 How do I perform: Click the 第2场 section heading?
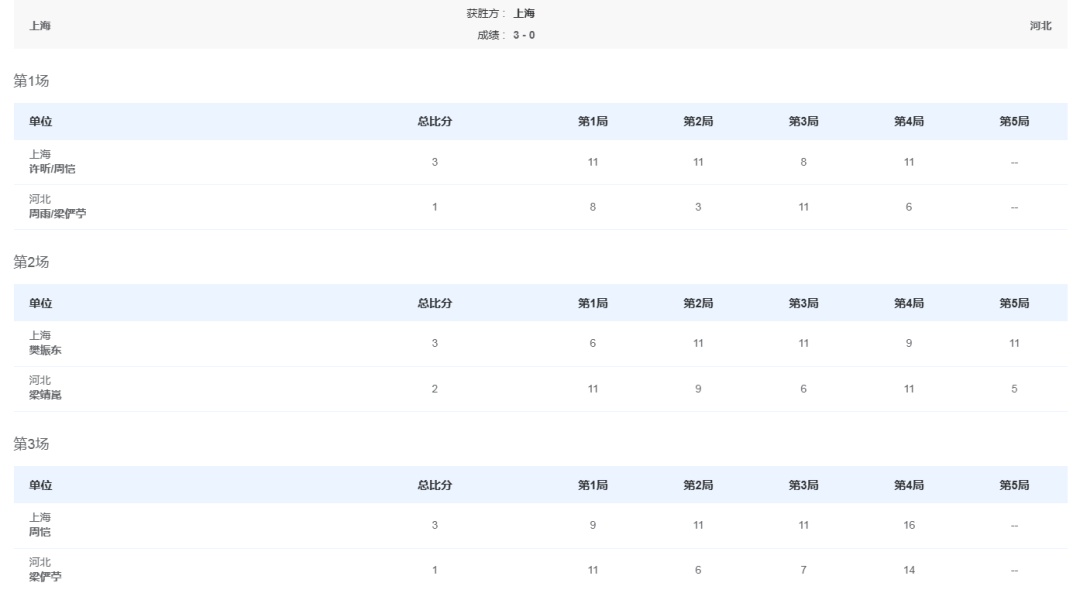point(31,262)
